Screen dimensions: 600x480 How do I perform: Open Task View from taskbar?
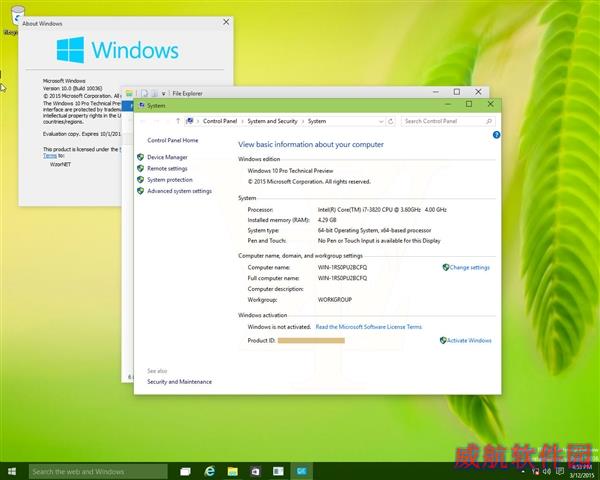(186, 472)
